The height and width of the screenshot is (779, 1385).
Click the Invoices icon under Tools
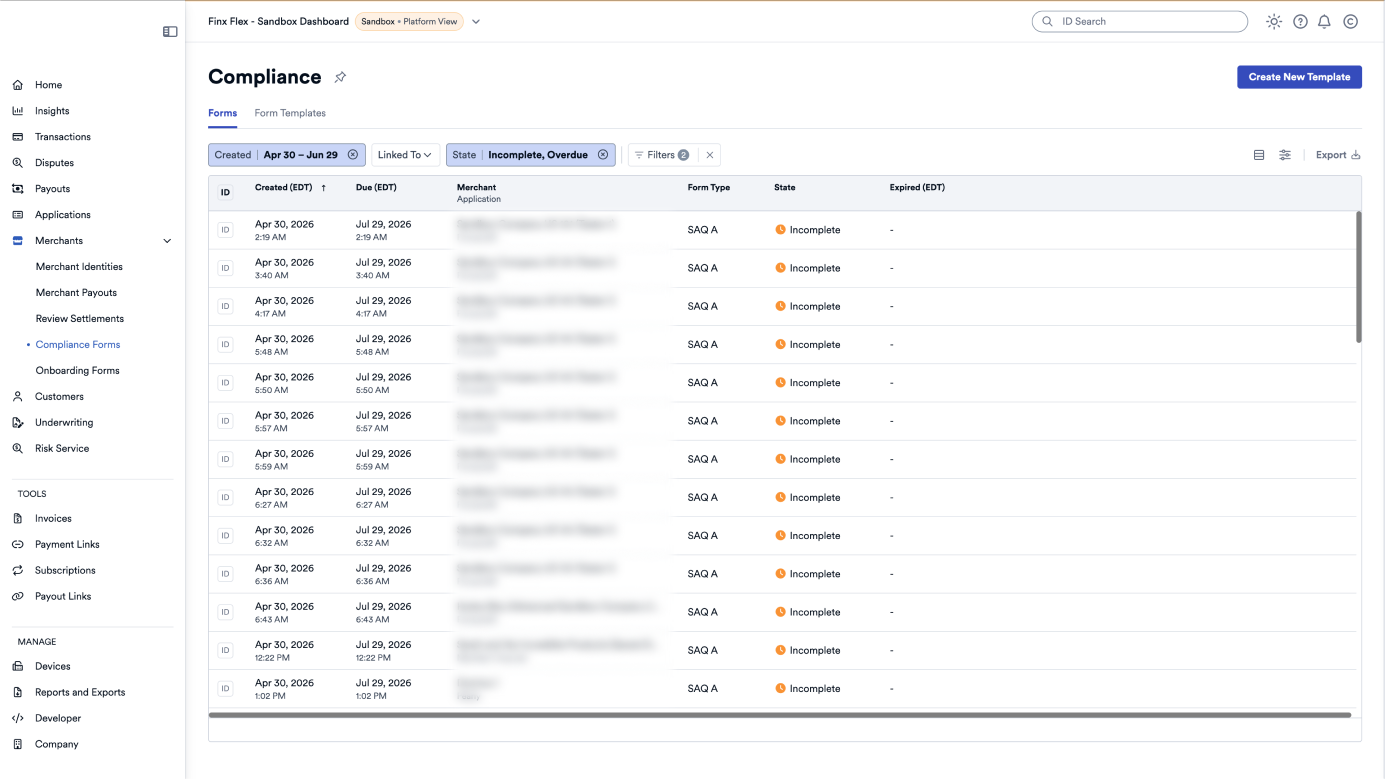point(18,519)
